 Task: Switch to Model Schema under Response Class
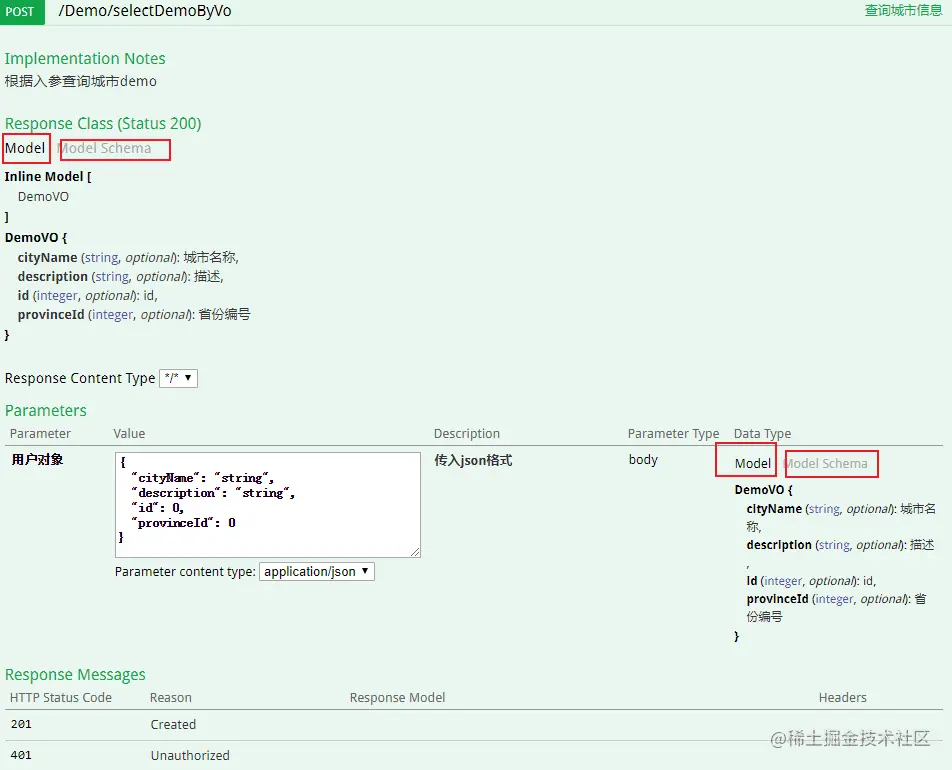104,148
